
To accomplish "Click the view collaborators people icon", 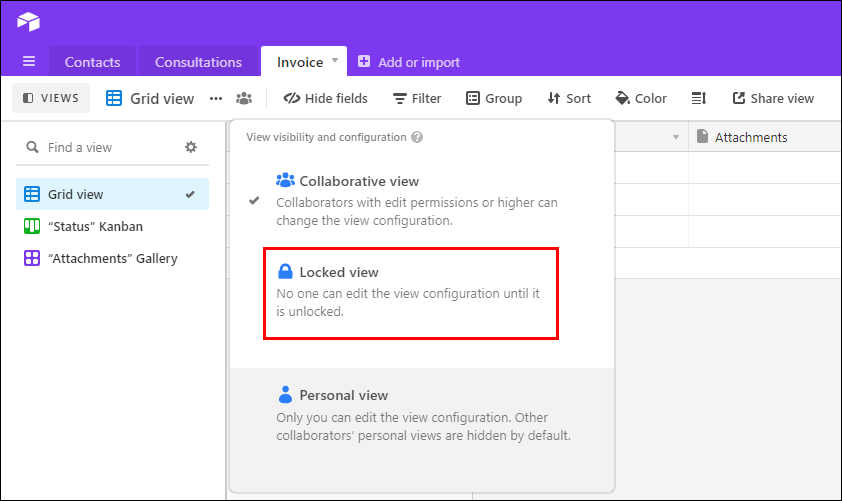I will click(x=244, y=98).
